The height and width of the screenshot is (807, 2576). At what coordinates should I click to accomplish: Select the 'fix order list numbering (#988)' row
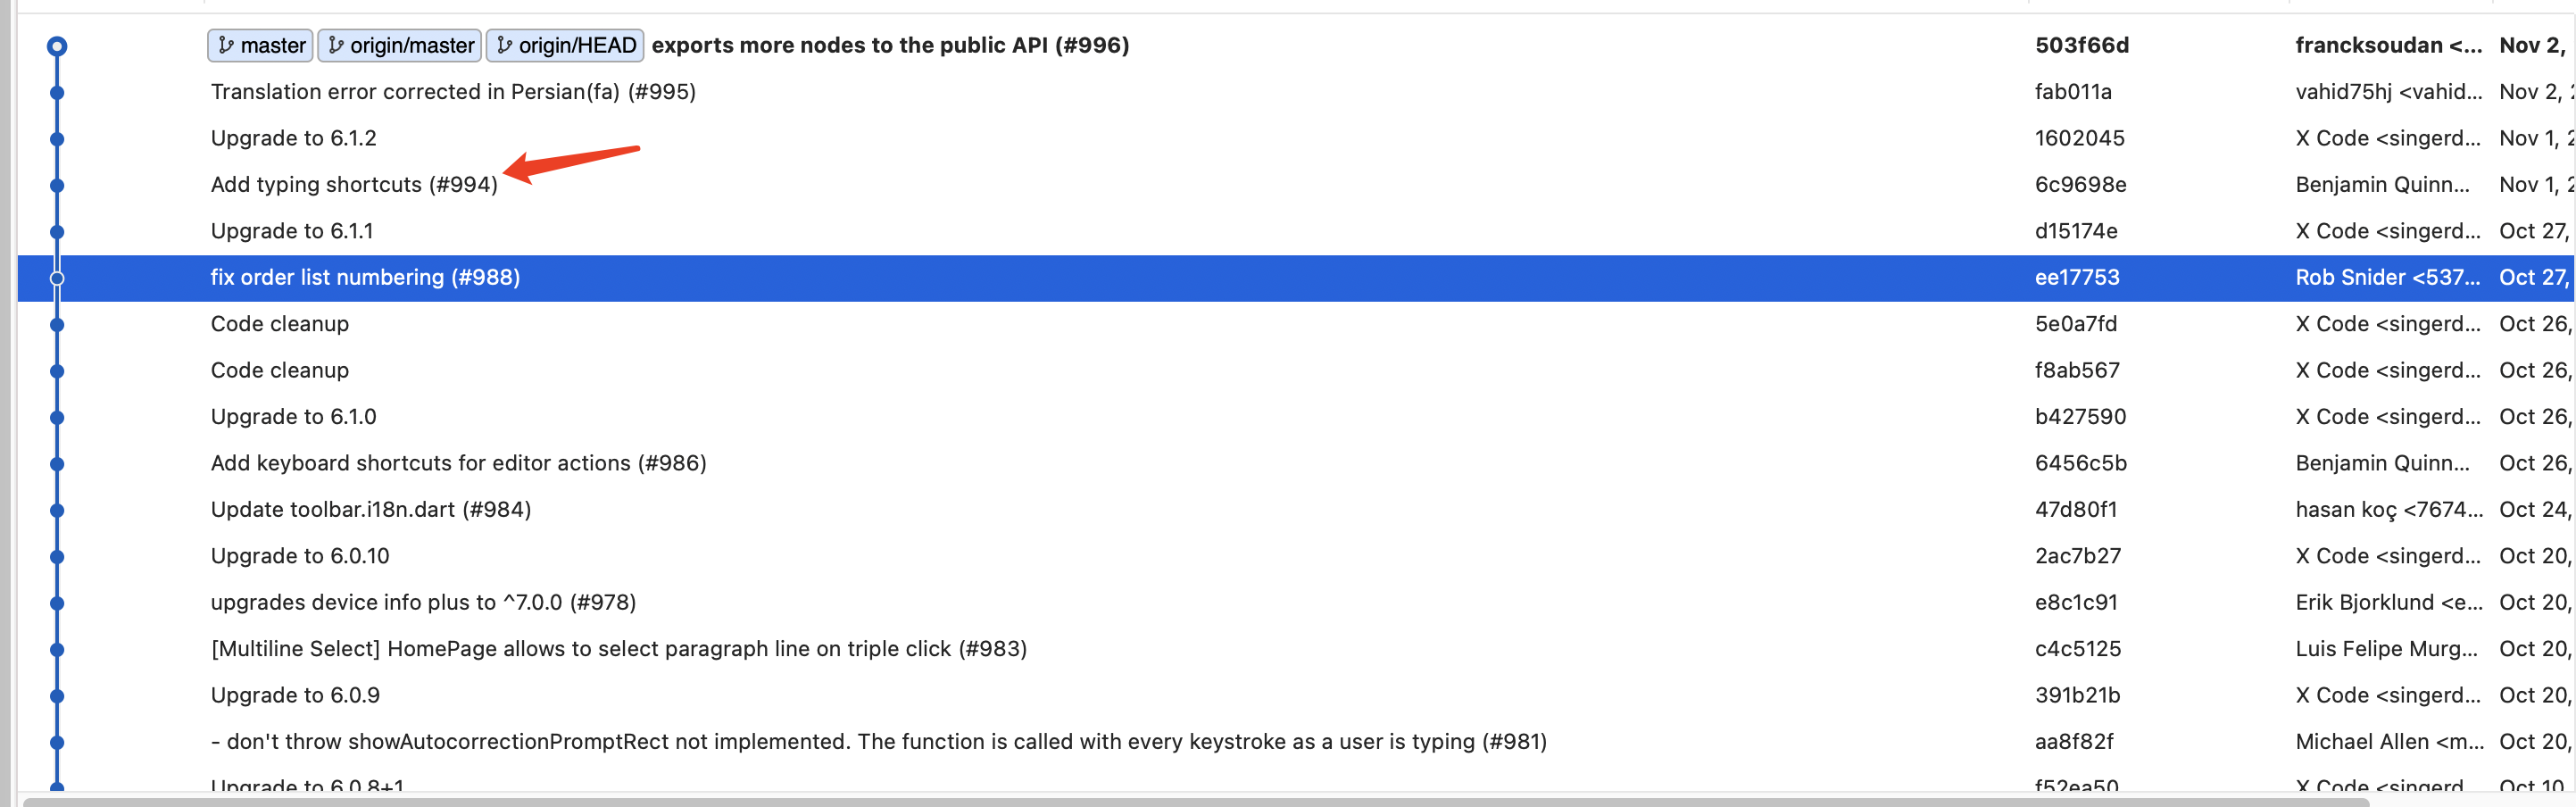[365, 277]
